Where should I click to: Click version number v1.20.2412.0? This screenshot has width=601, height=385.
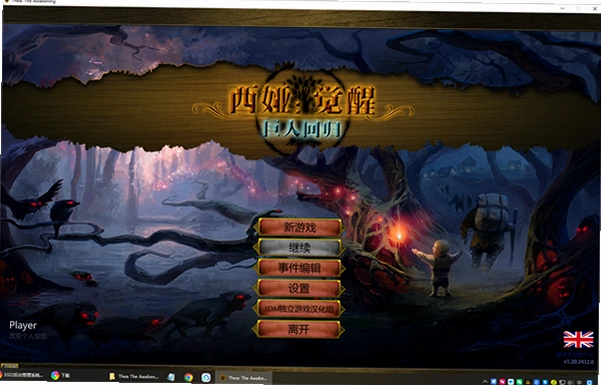point(579,361)
